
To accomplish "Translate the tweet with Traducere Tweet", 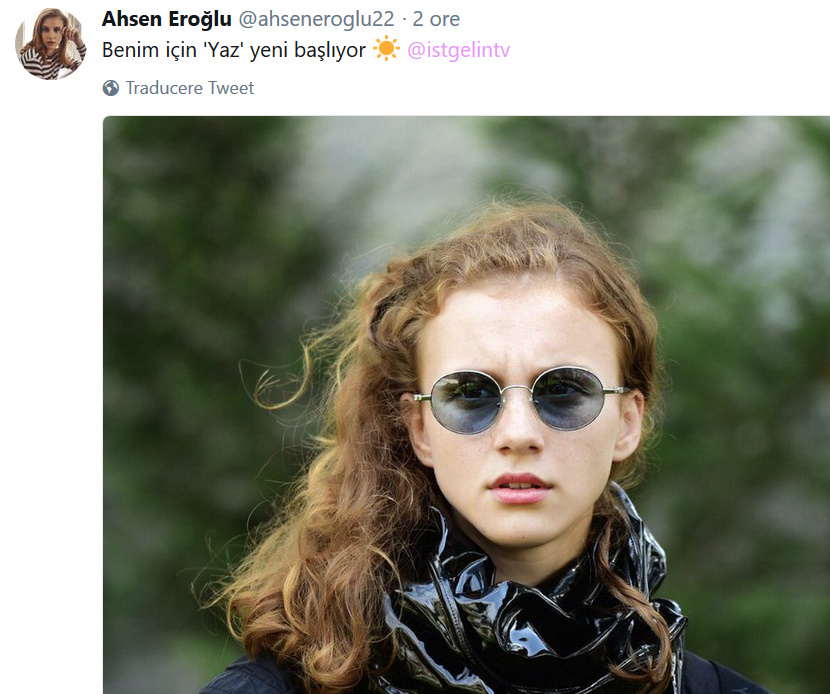I will pos(190,88).
